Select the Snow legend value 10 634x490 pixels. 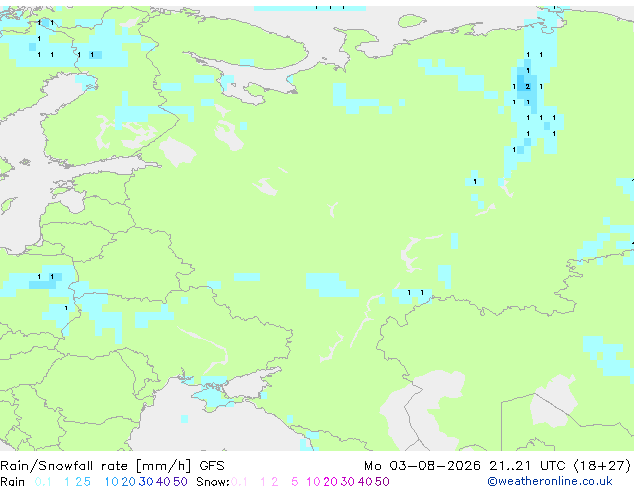pos(313,482)
